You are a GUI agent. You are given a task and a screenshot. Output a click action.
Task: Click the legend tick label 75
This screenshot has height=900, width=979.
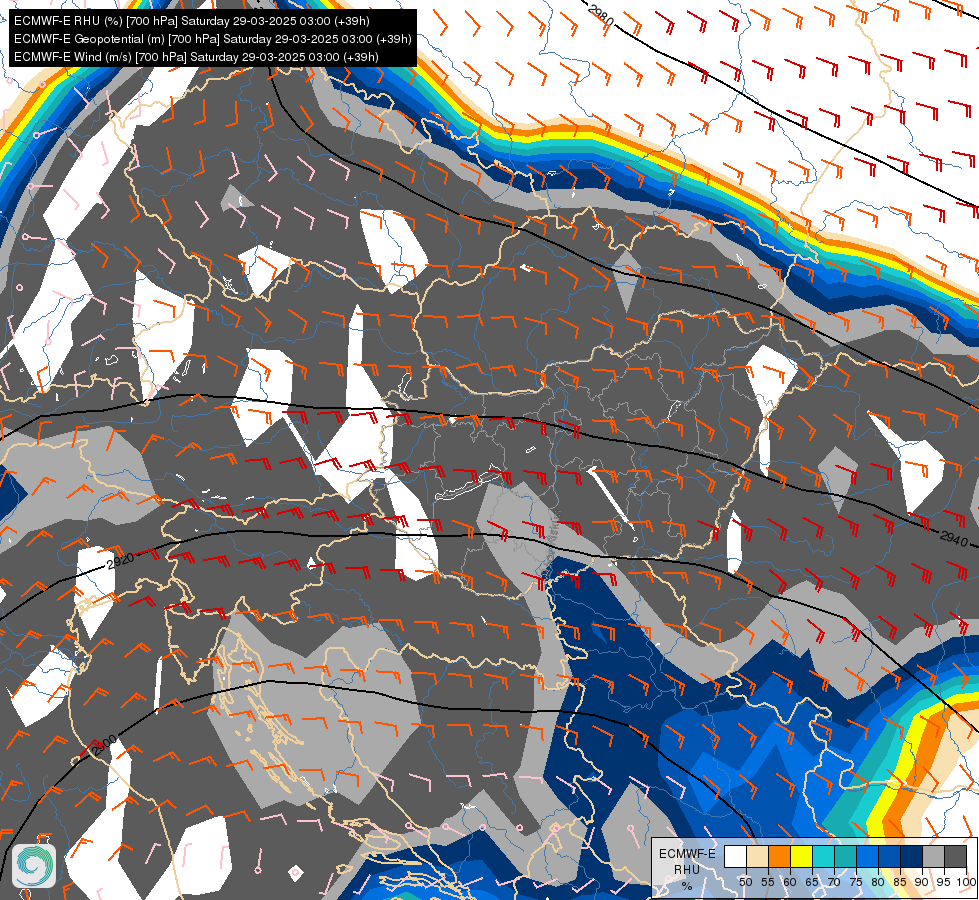pyautogui.click(x=856, y=882)
